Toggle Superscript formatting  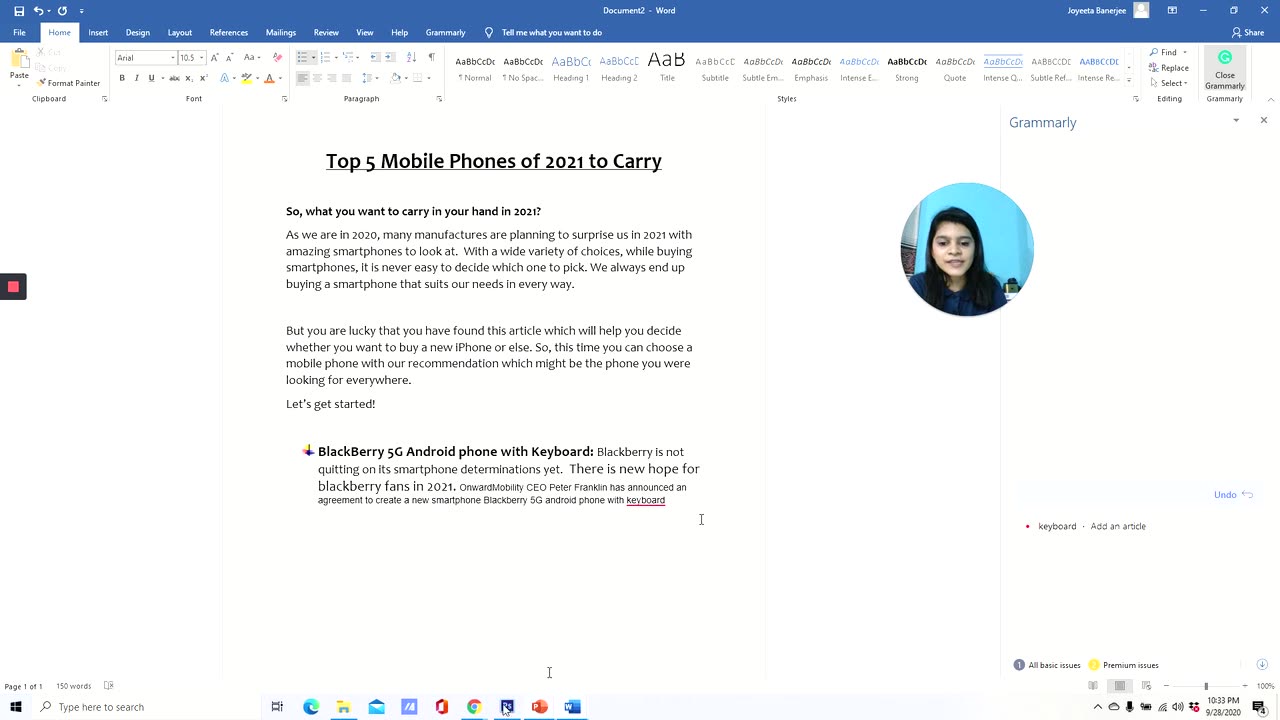point(202,78)
